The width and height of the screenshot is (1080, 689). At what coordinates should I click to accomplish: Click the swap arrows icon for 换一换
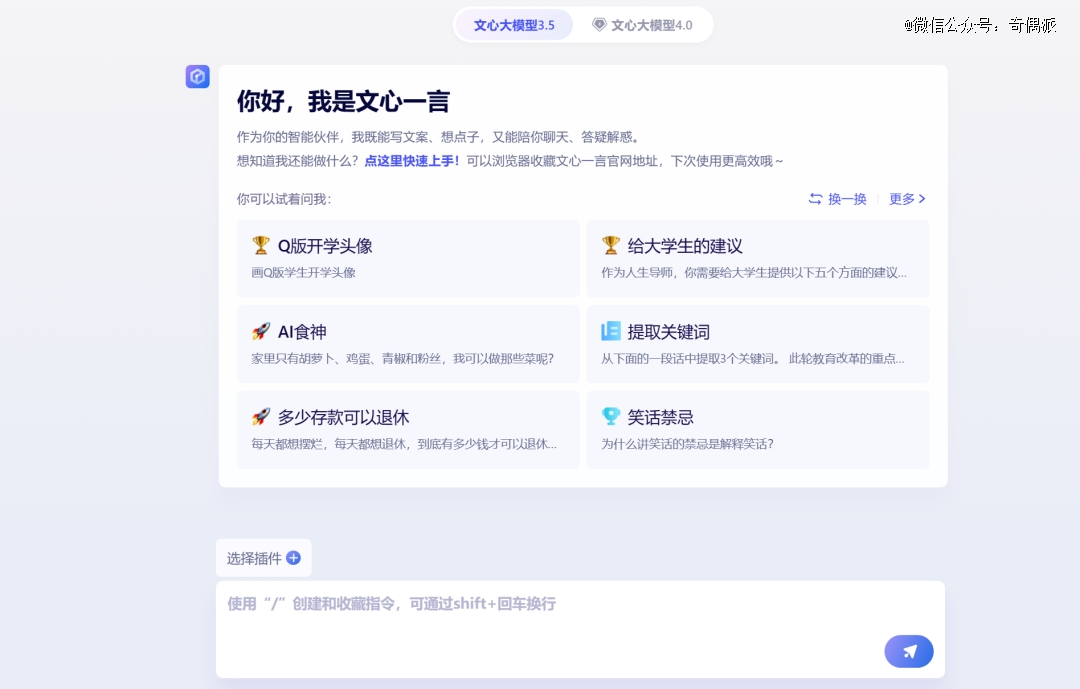click(x=816, y=199)
